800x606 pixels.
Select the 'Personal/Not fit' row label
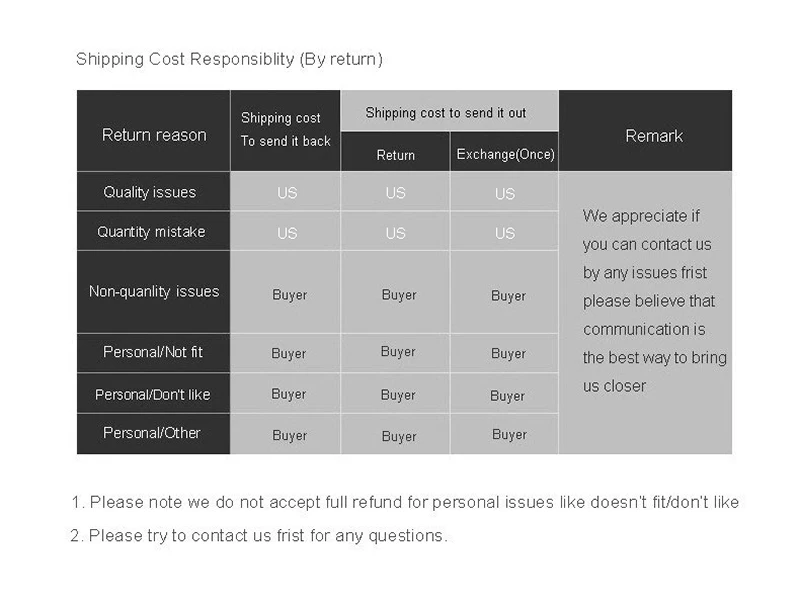154,353
